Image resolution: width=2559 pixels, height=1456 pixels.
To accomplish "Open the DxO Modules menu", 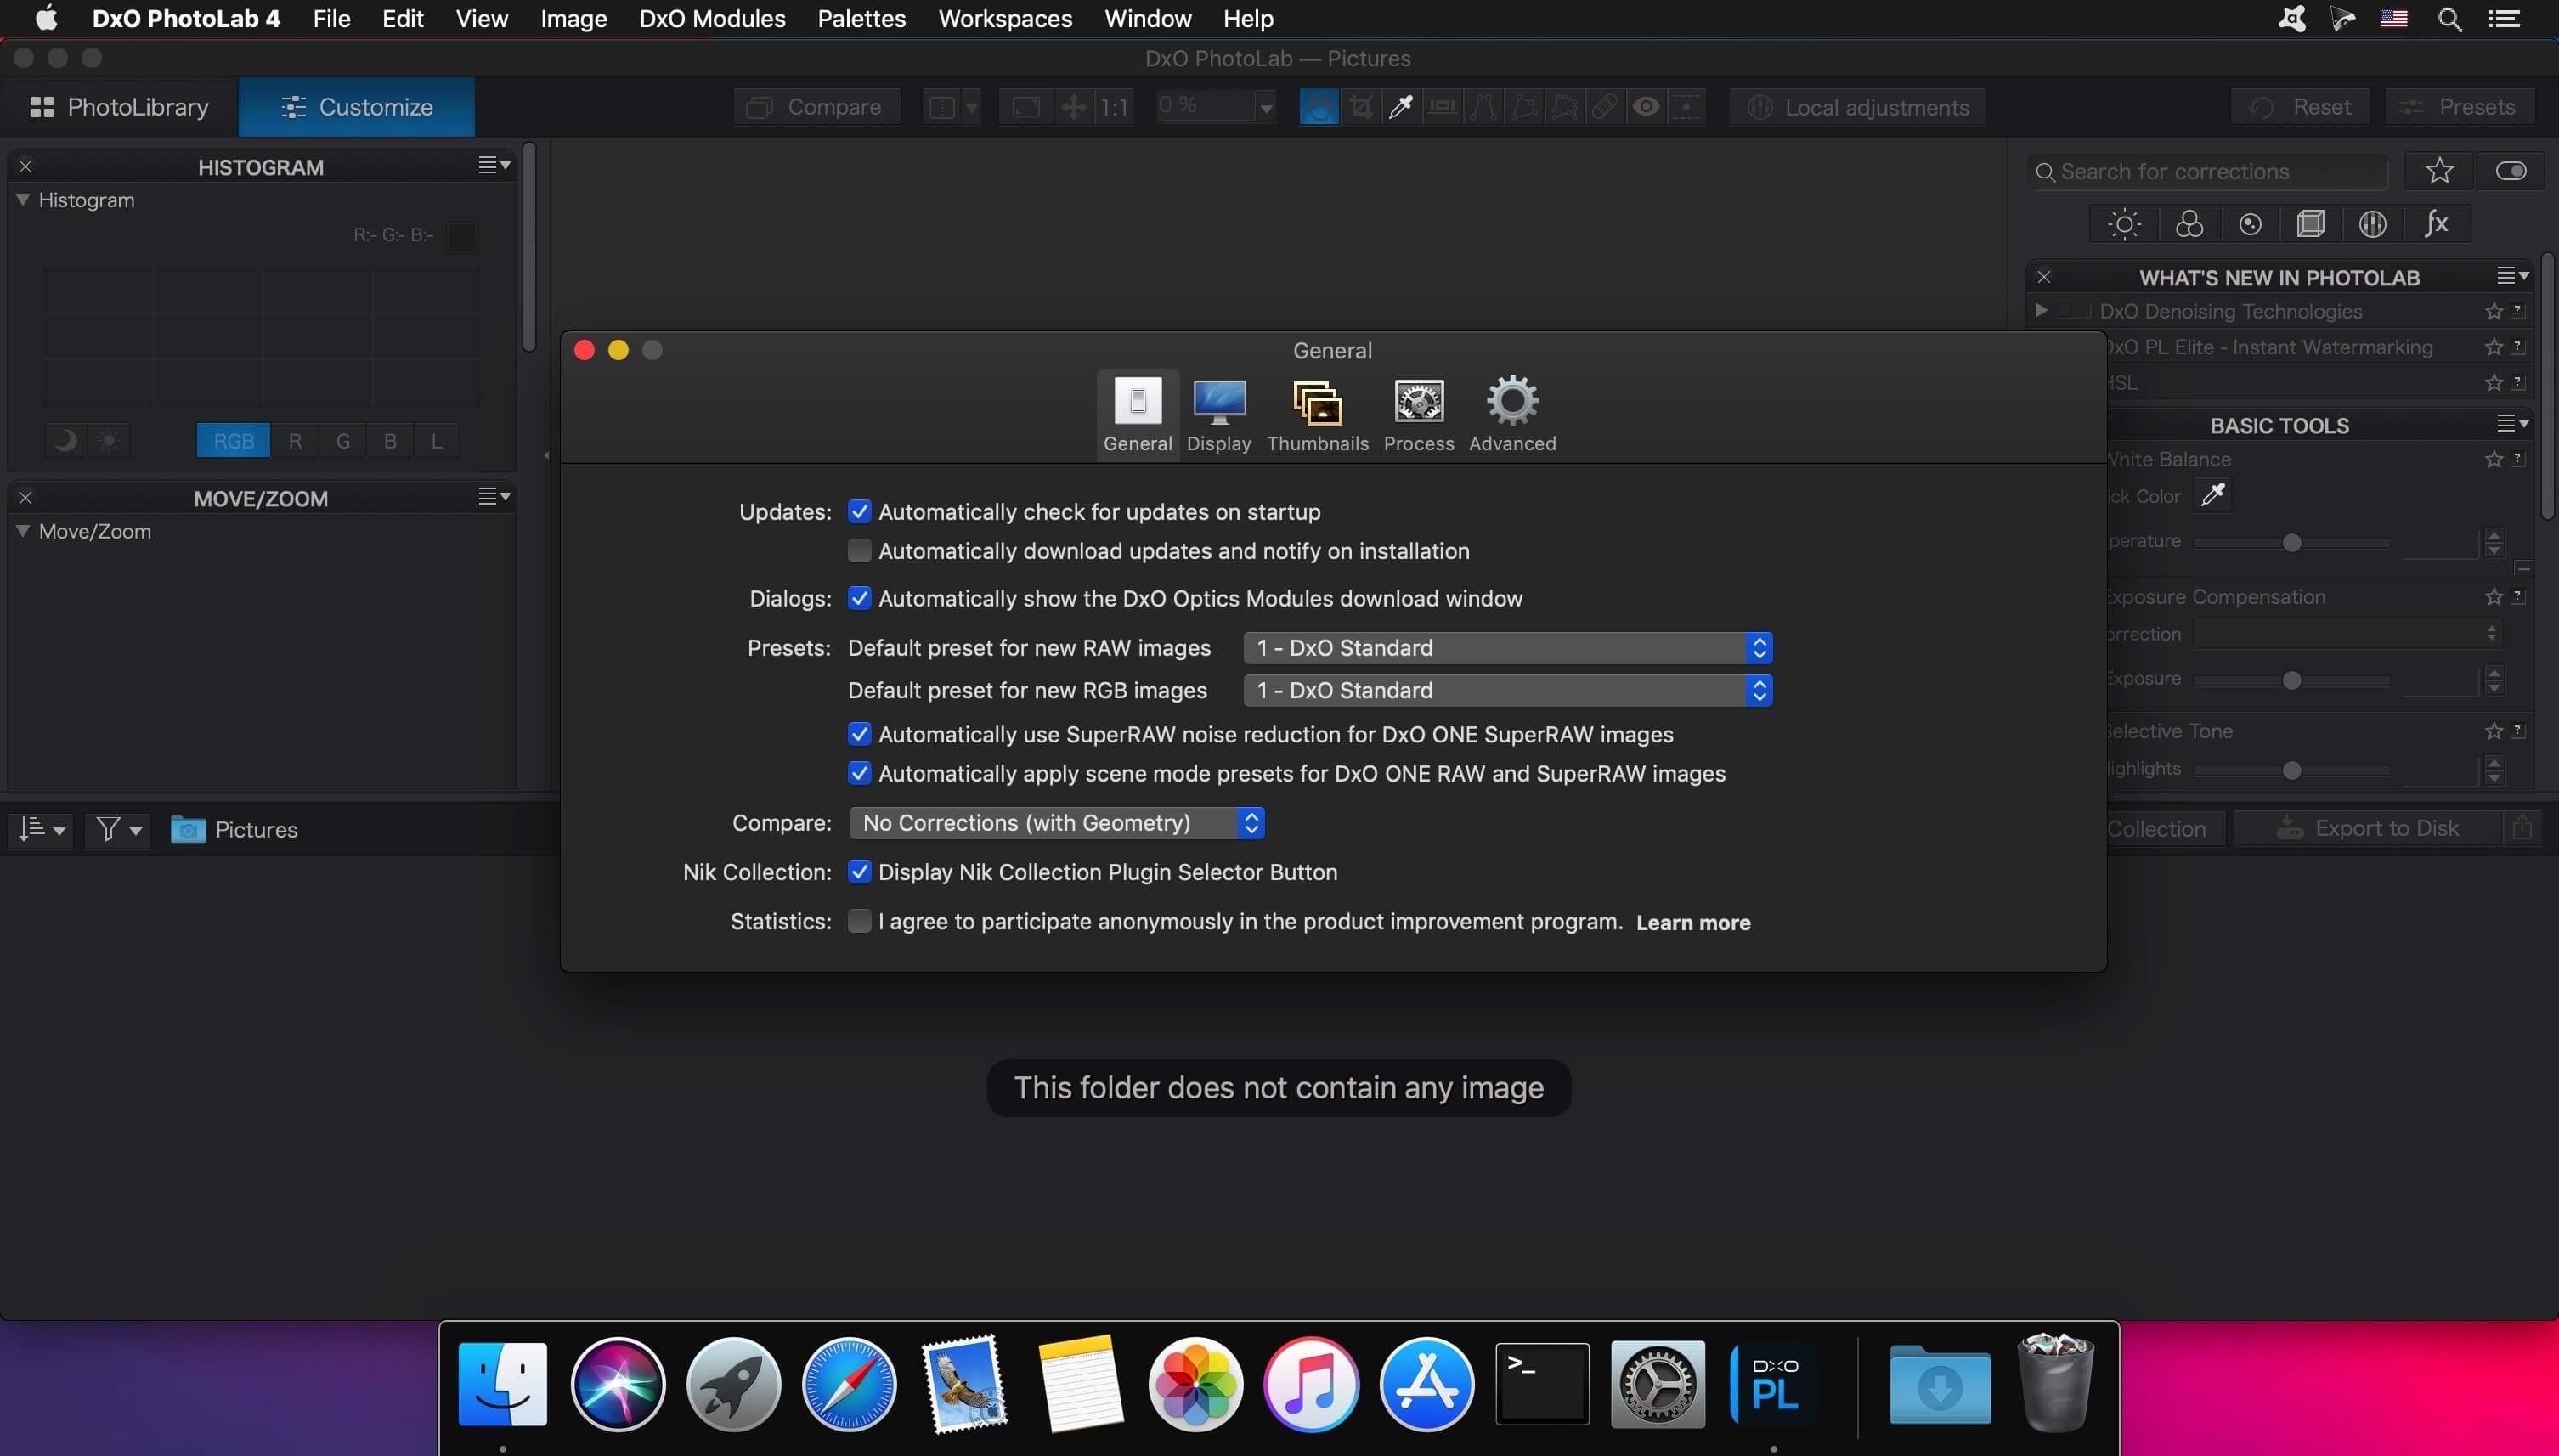I will [x=712, y=19].
